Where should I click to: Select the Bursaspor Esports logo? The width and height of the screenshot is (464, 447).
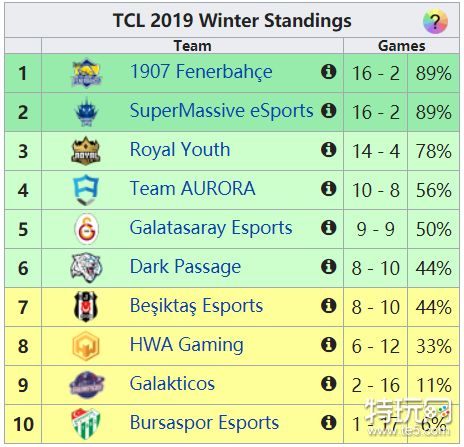point(86,424)
